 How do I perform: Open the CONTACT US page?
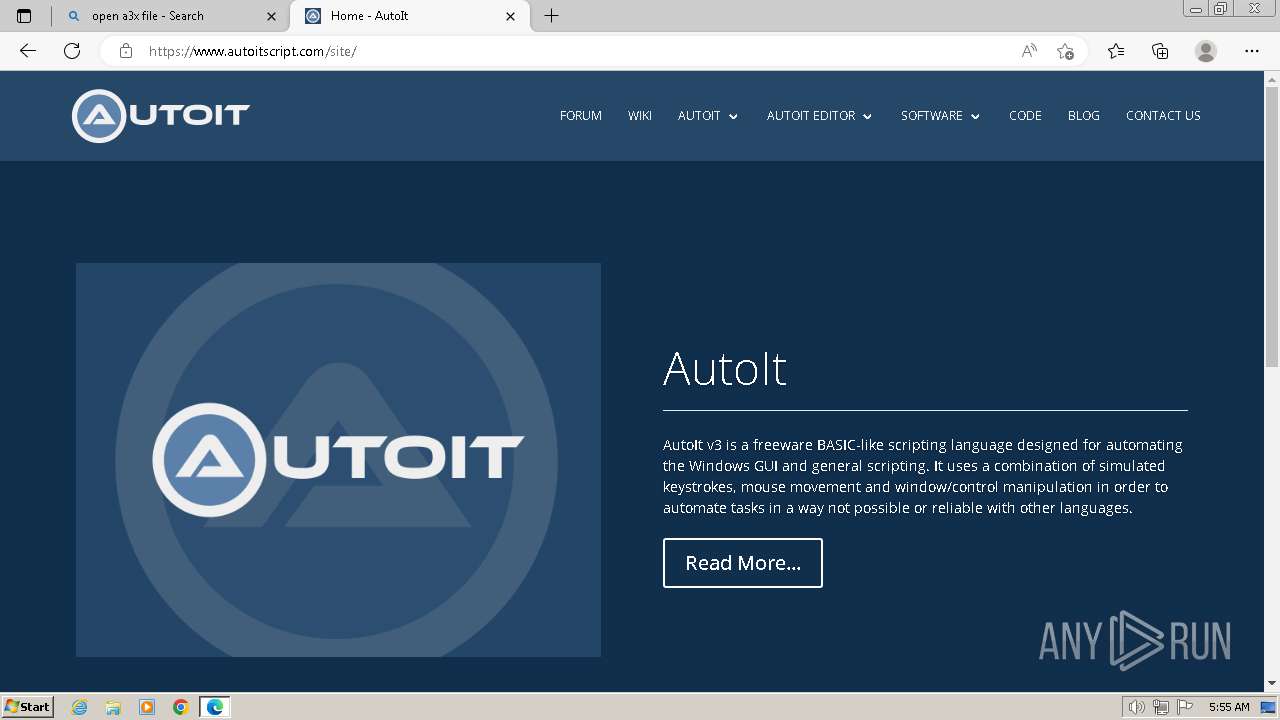click(x=1163, y=116)
